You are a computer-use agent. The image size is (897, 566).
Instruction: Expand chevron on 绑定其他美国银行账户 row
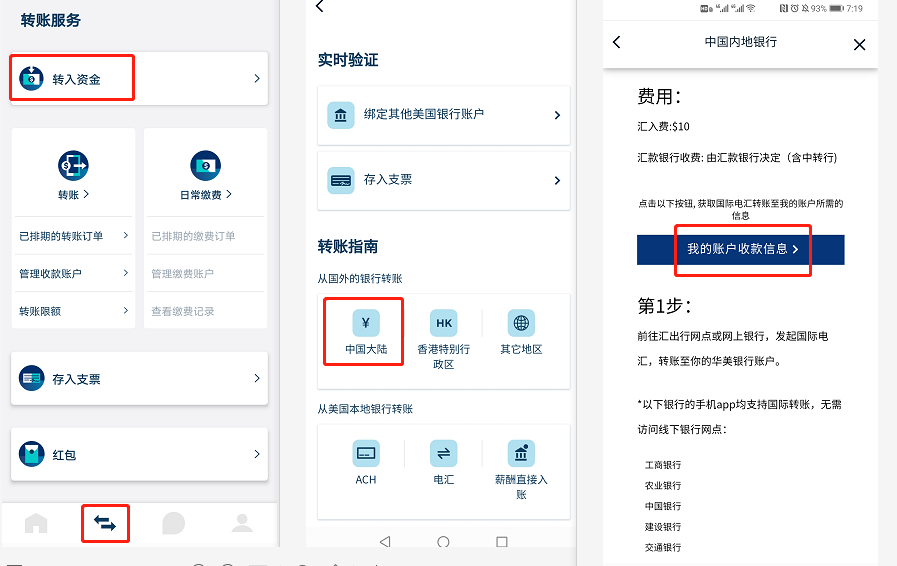click(557, 115)
